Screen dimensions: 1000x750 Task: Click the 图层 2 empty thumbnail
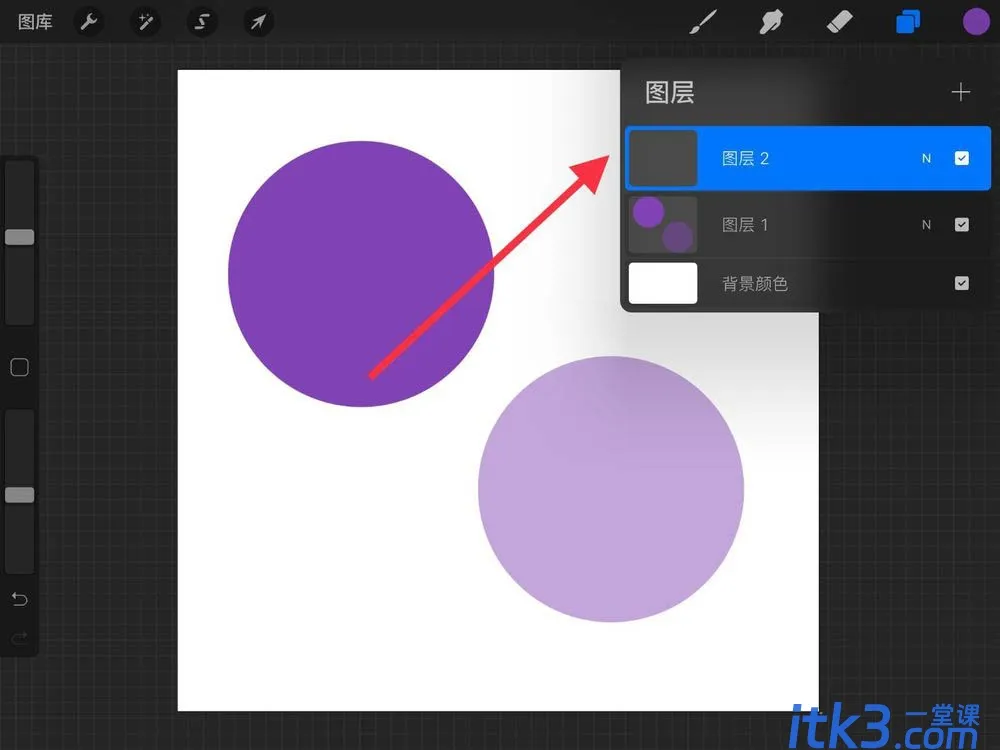(663, 158)
